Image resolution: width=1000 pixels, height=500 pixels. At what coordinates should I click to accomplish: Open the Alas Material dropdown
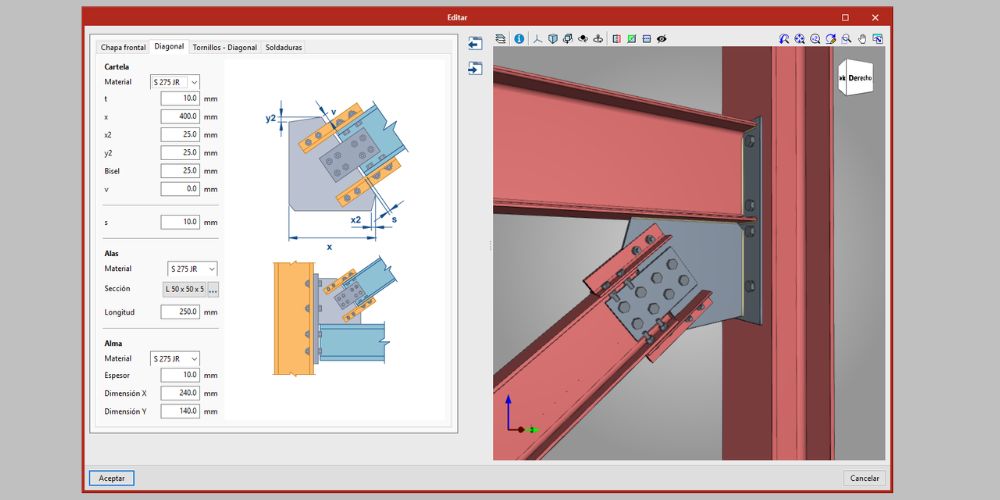tap(192, 269)
